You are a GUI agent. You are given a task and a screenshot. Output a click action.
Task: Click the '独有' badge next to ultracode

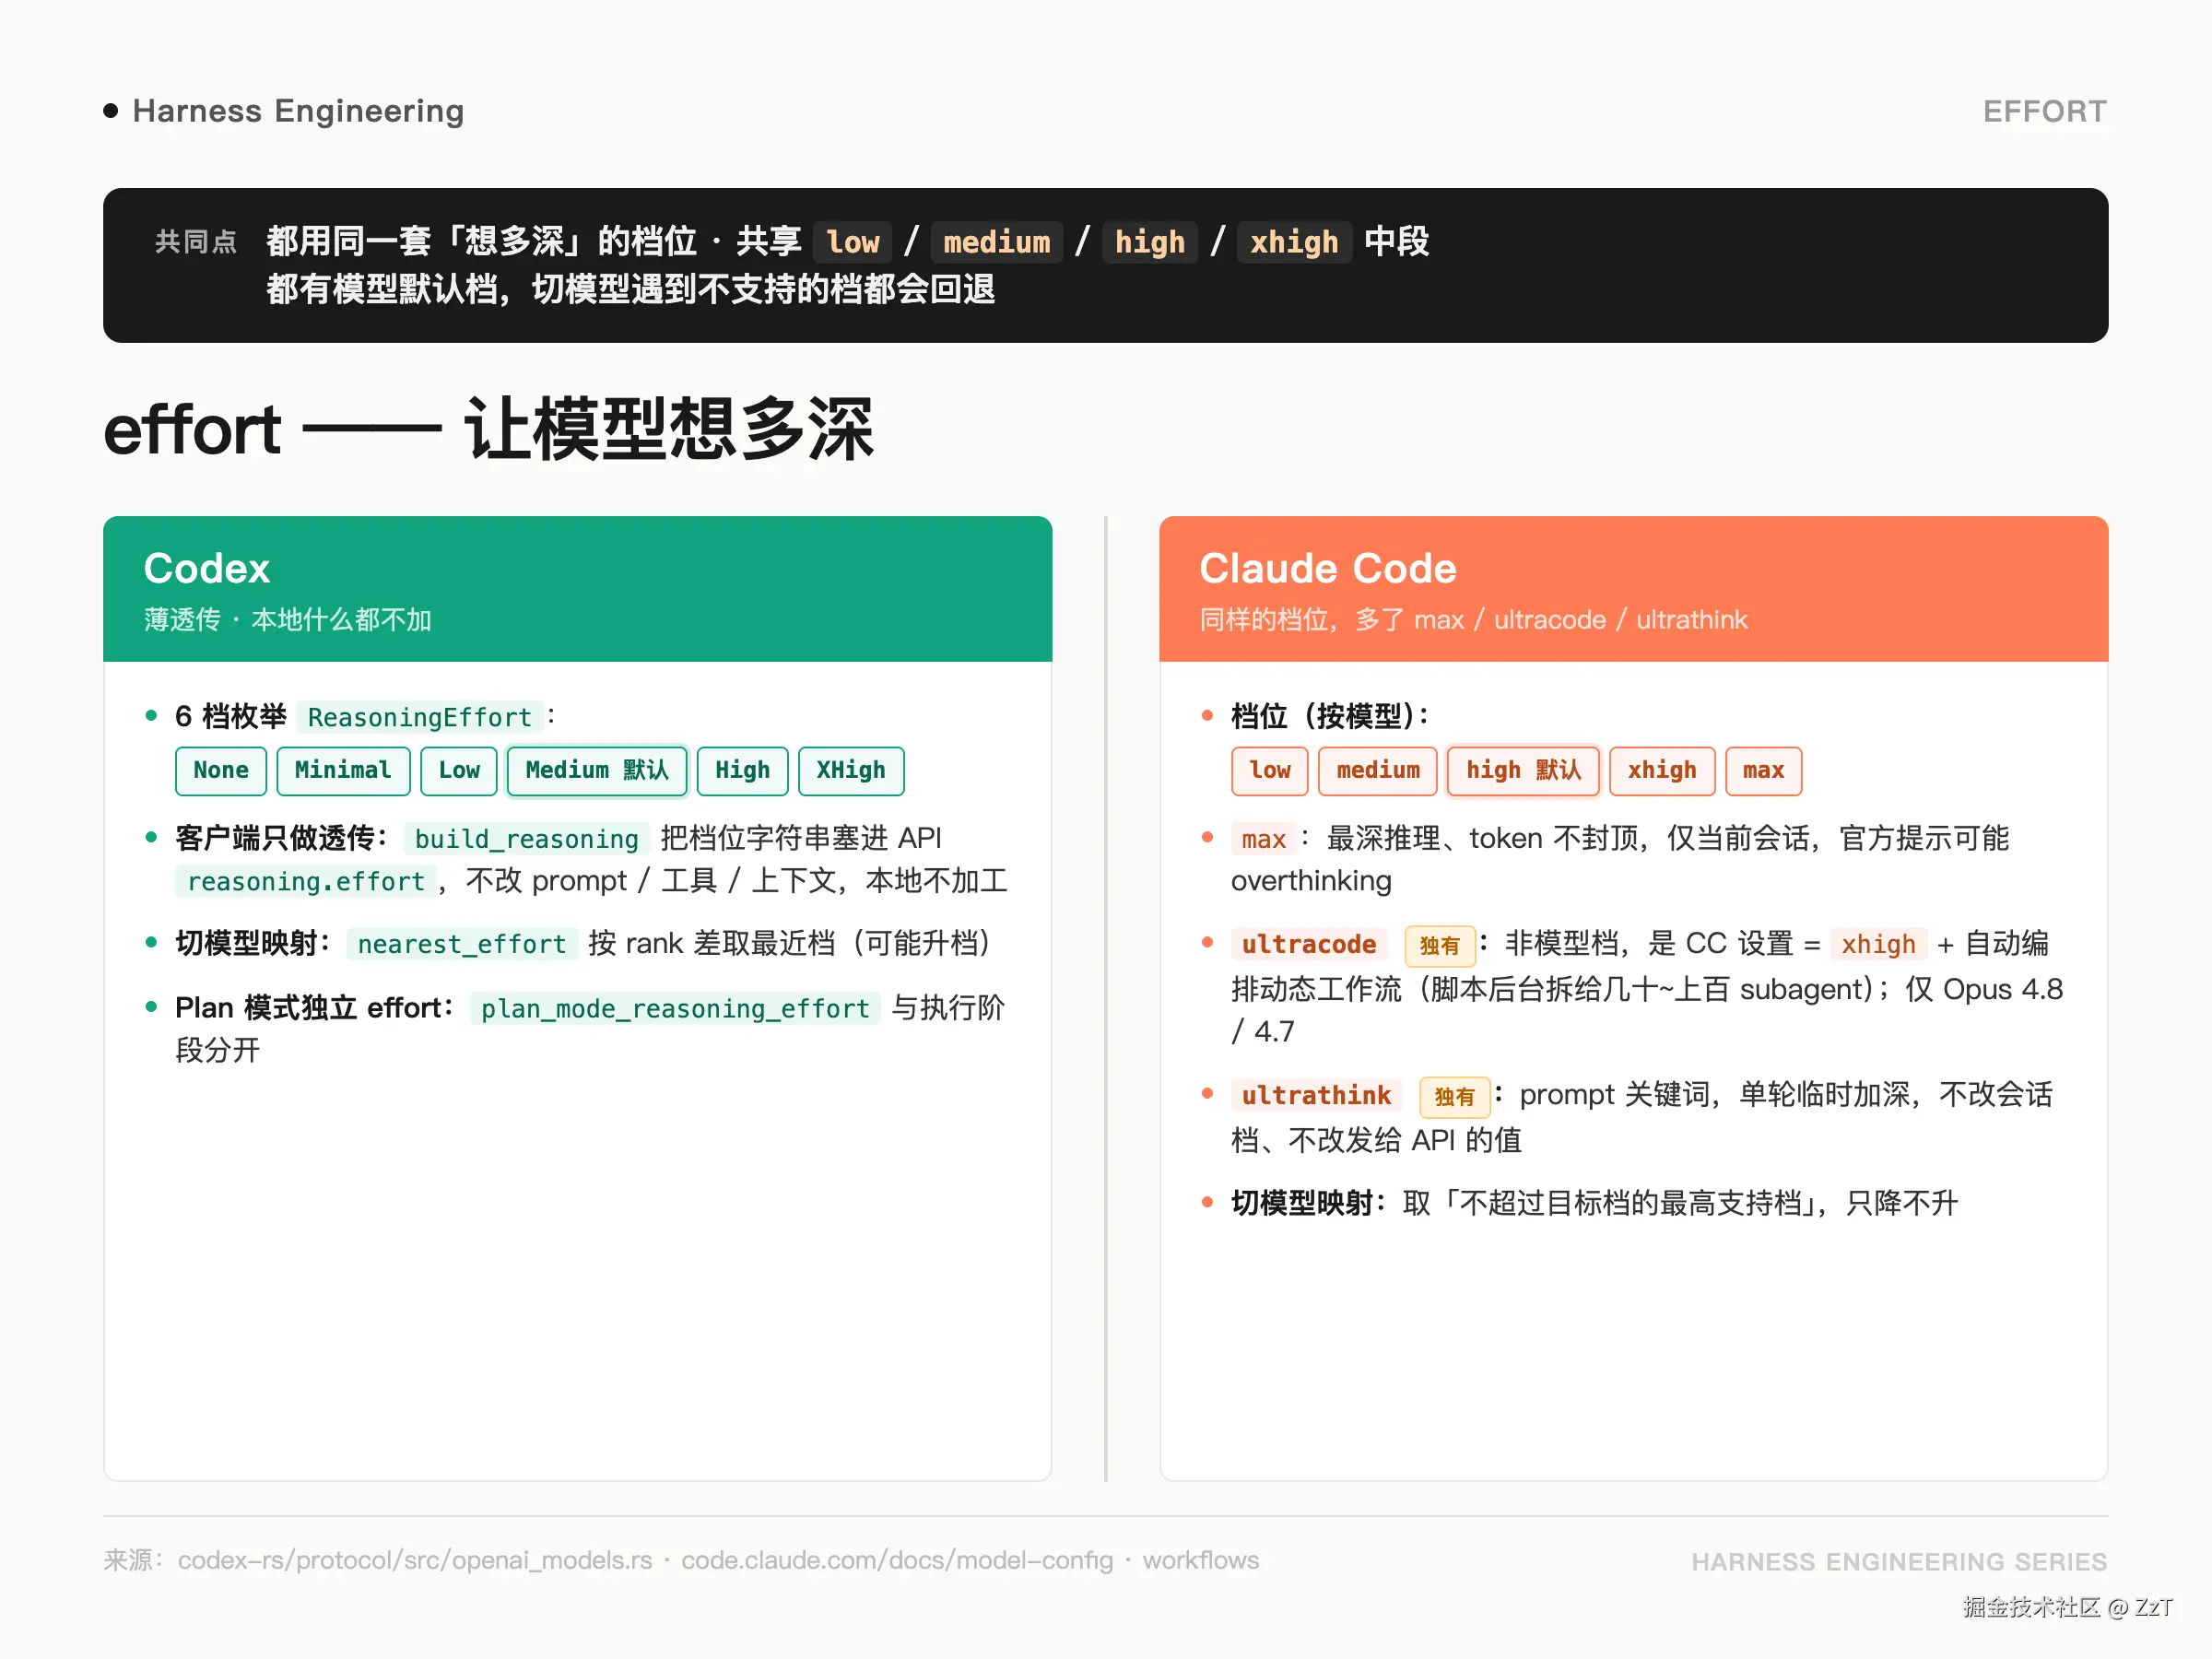coord(1439,946)
